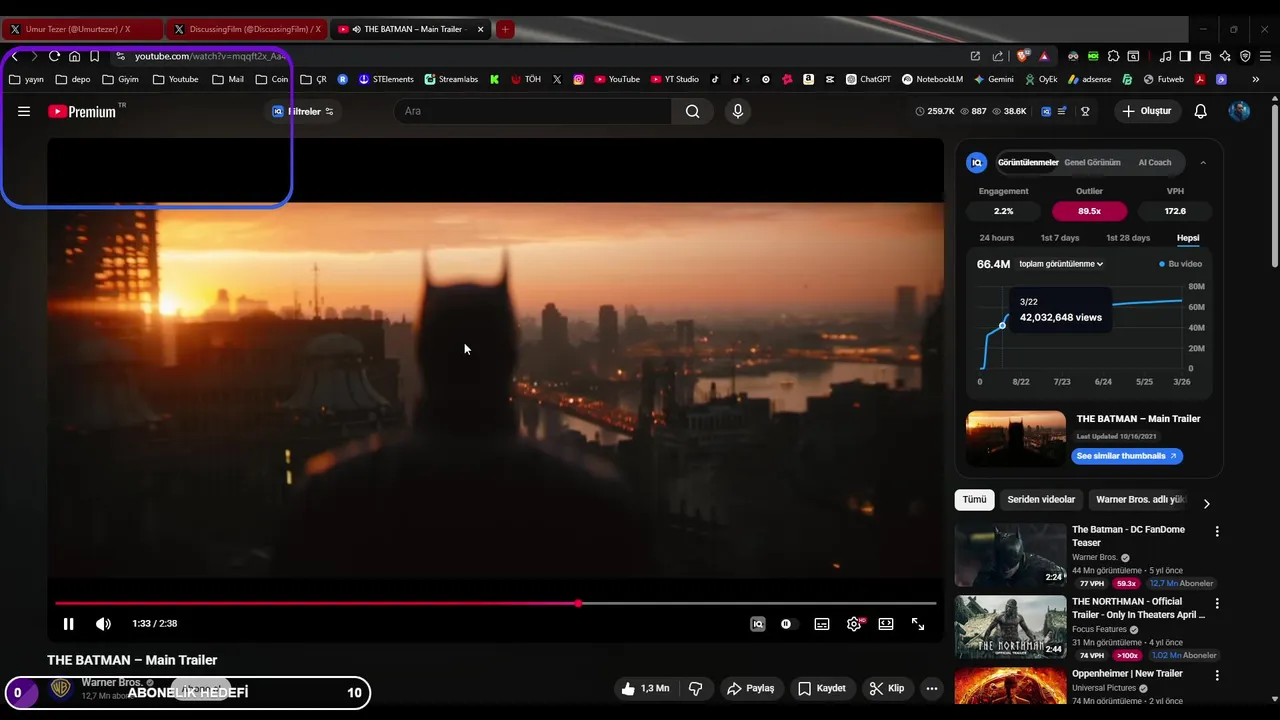Open YT Studio bookmark
Image resolution: width=1280 pixels, height=720 pixels.
coord(675,79)
